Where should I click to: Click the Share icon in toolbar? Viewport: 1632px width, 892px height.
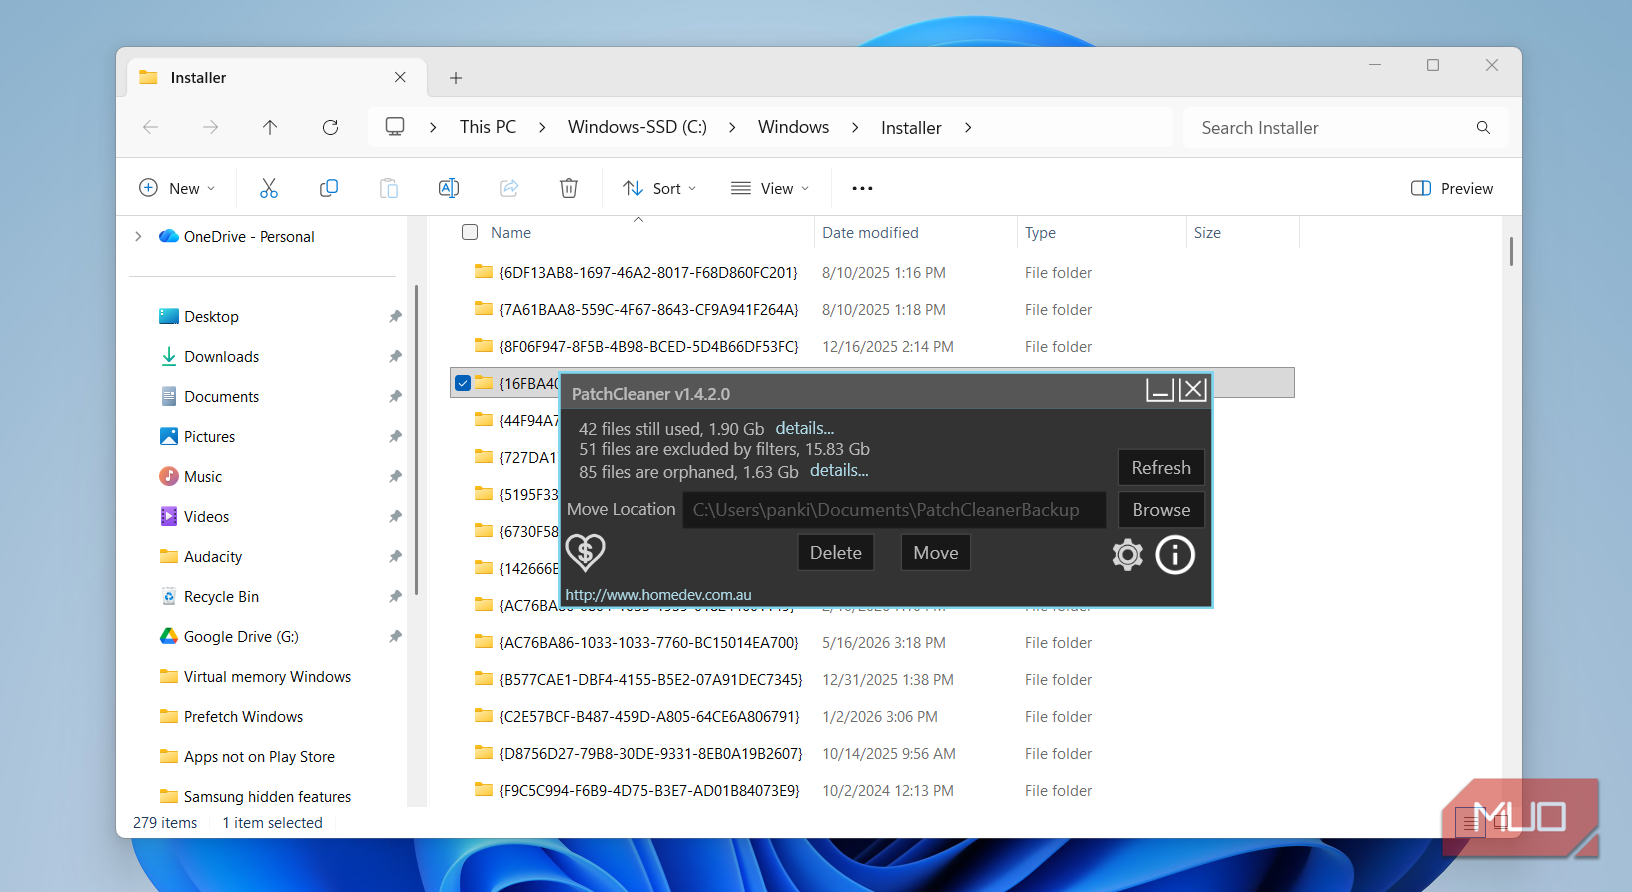coord(509,188)
